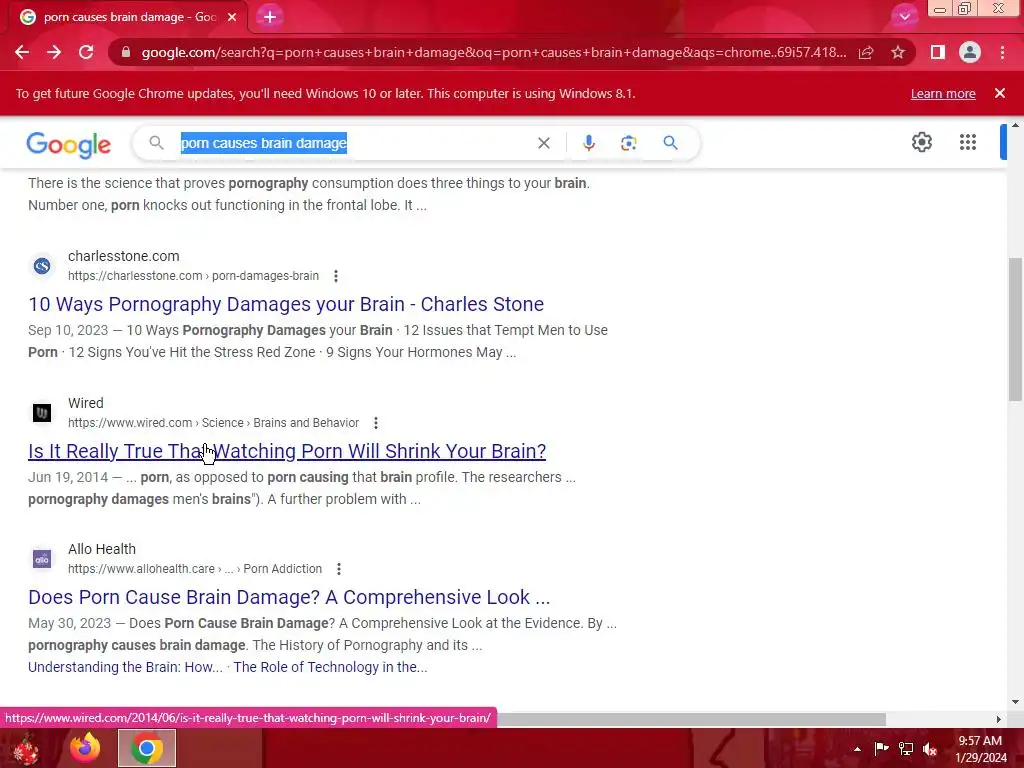This screenshot has height=768, width=1024.
Task: Go back using the browser back arrow
Action: coord(22,52)
